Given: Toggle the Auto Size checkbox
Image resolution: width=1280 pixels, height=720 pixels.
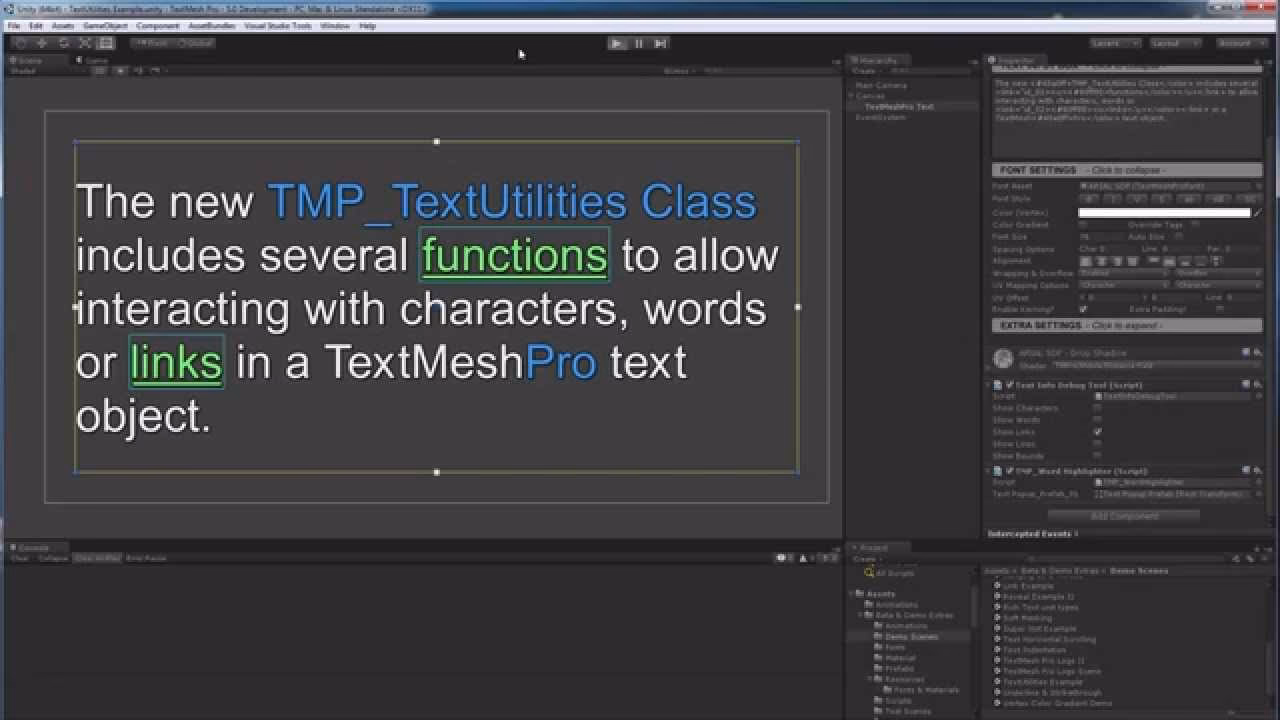Looking at the screenshot, I should 1179,236.
